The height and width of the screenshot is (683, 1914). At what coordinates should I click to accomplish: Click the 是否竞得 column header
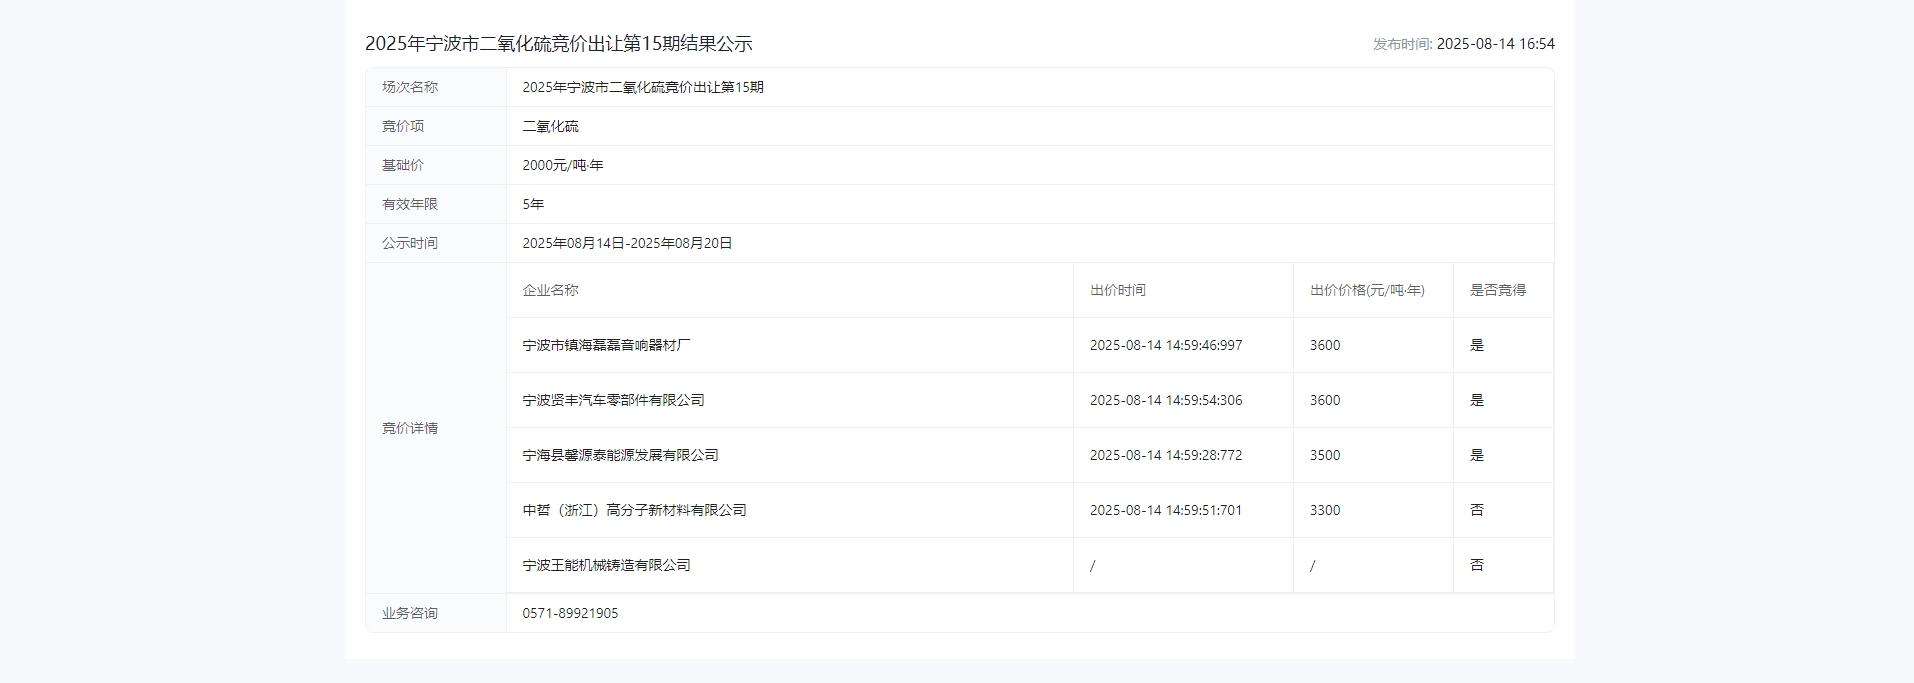[x=1497, y=290]
